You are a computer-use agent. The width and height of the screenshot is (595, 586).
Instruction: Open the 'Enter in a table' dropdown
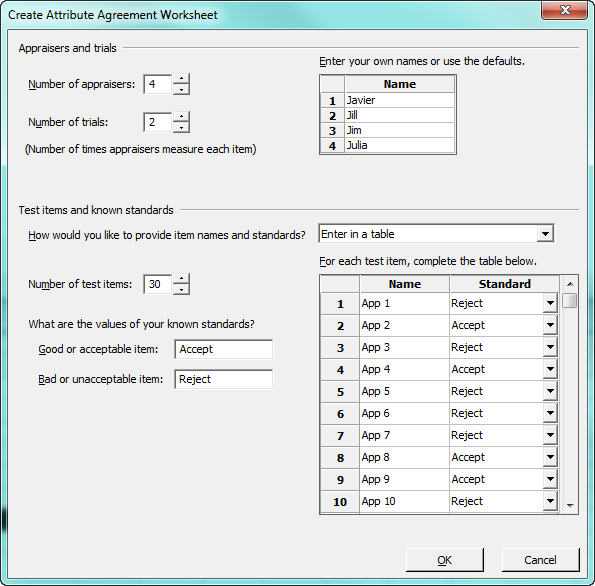[x=545, y=234]
